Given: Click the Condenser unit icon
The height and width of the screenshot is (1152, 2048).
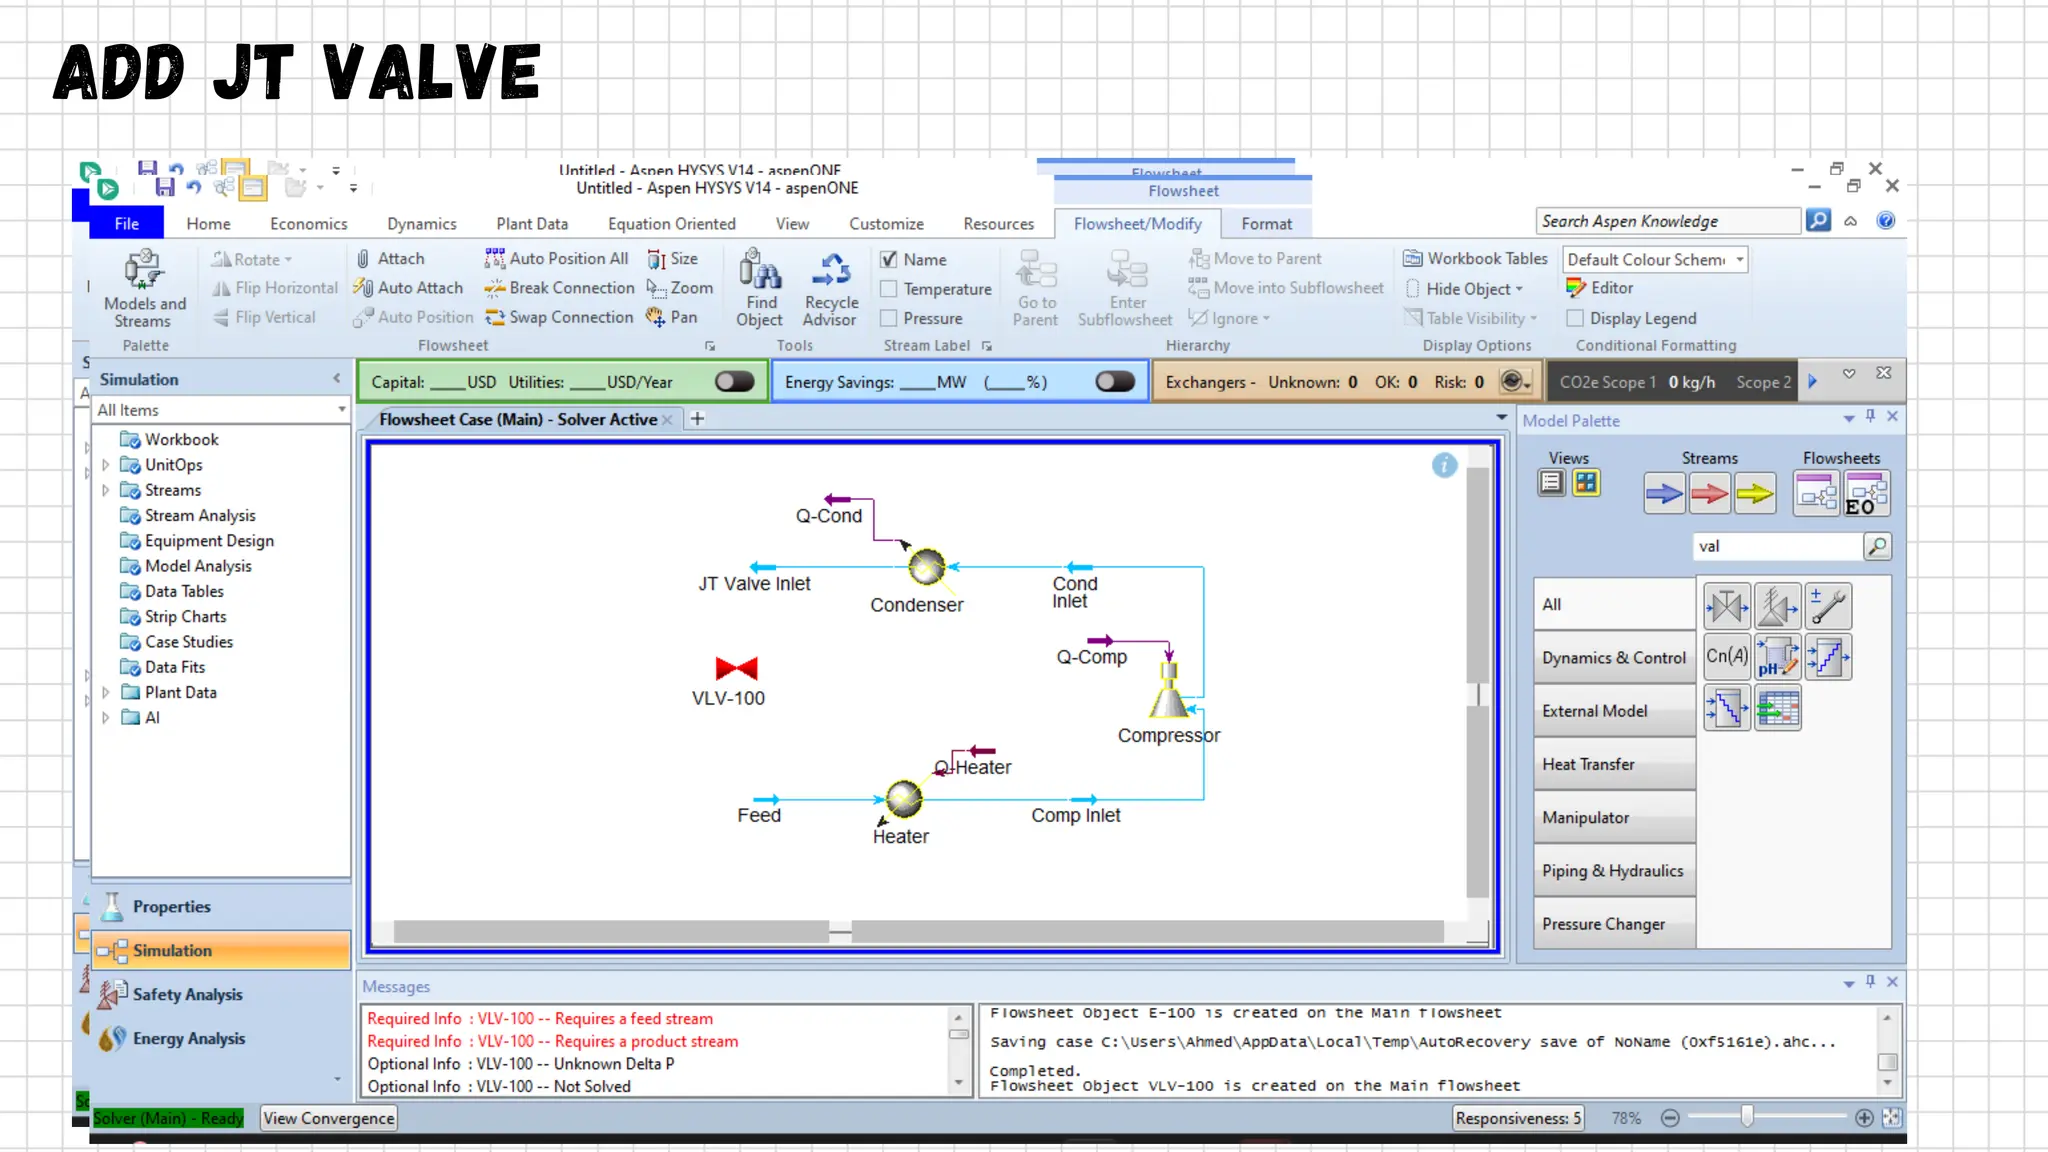Looking at the screenshot, I should [927, 567].
